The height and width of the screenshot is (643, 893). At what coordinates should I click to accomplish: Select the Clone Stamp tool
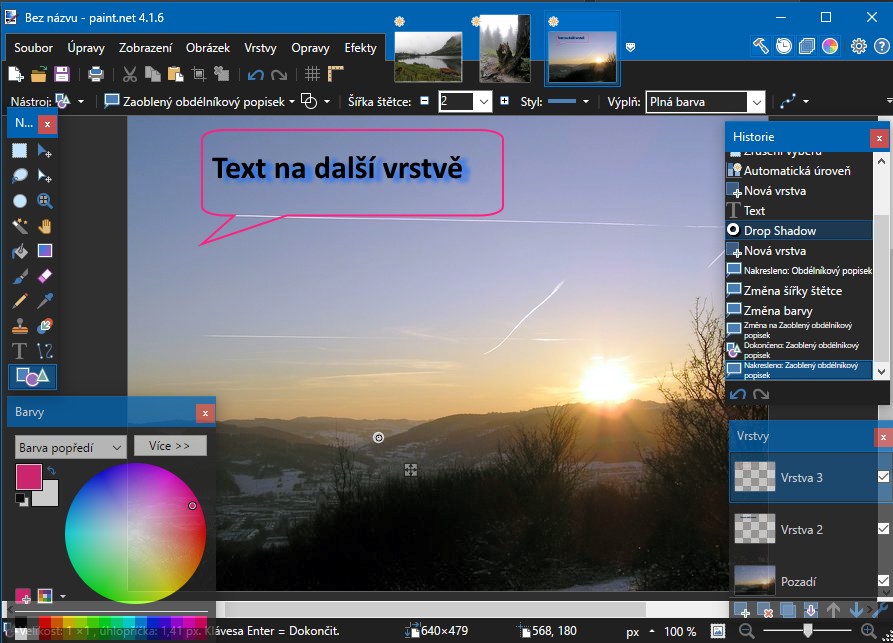coord(19,326)
